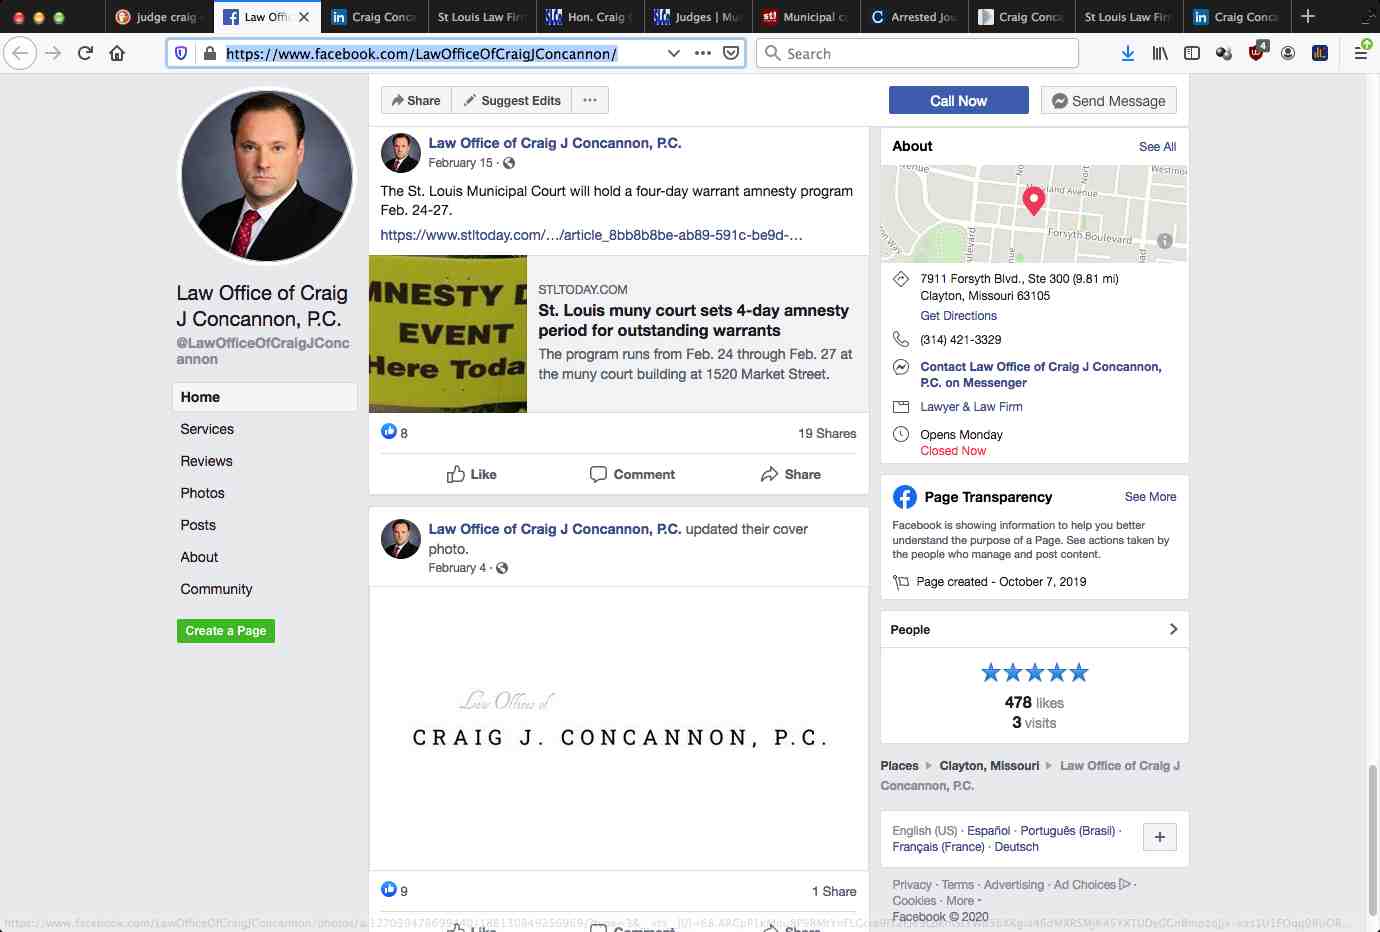Show URL history dropdown arrow
Image resolution: width=1380 pixels, height=932 pixels.
673,53
